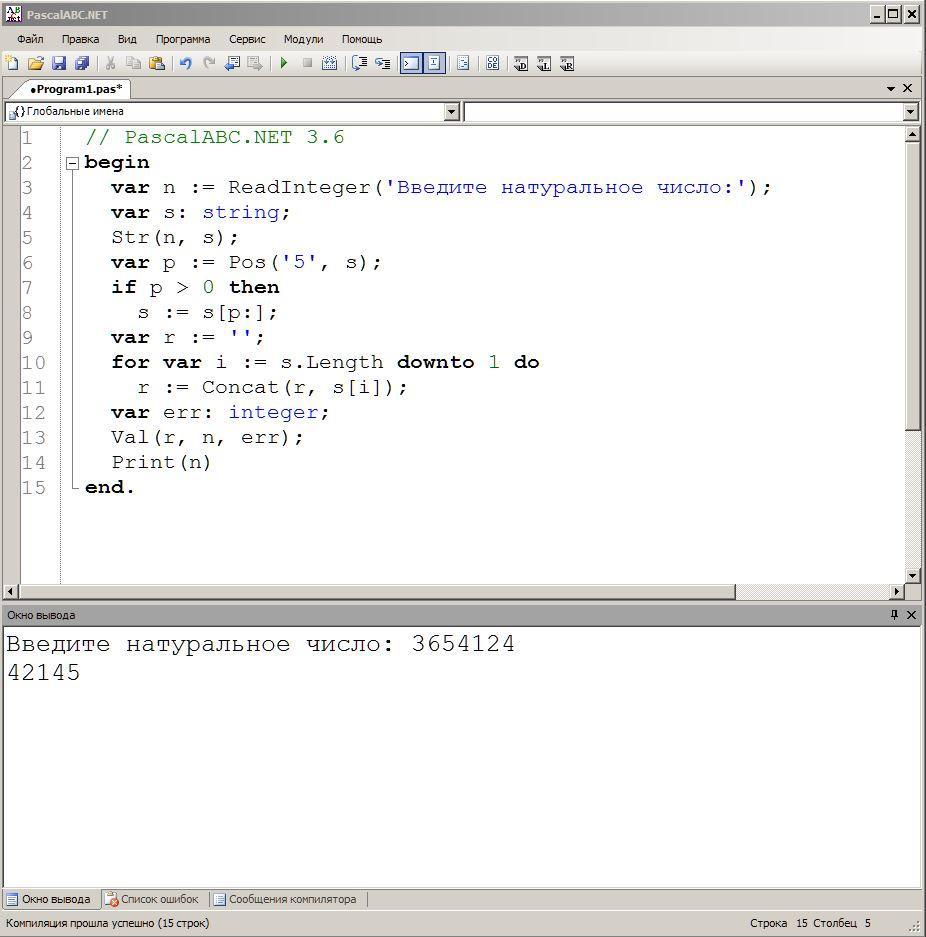Toggle the output window toolbar button
926x937 pixels.
(x=411, y=63)
